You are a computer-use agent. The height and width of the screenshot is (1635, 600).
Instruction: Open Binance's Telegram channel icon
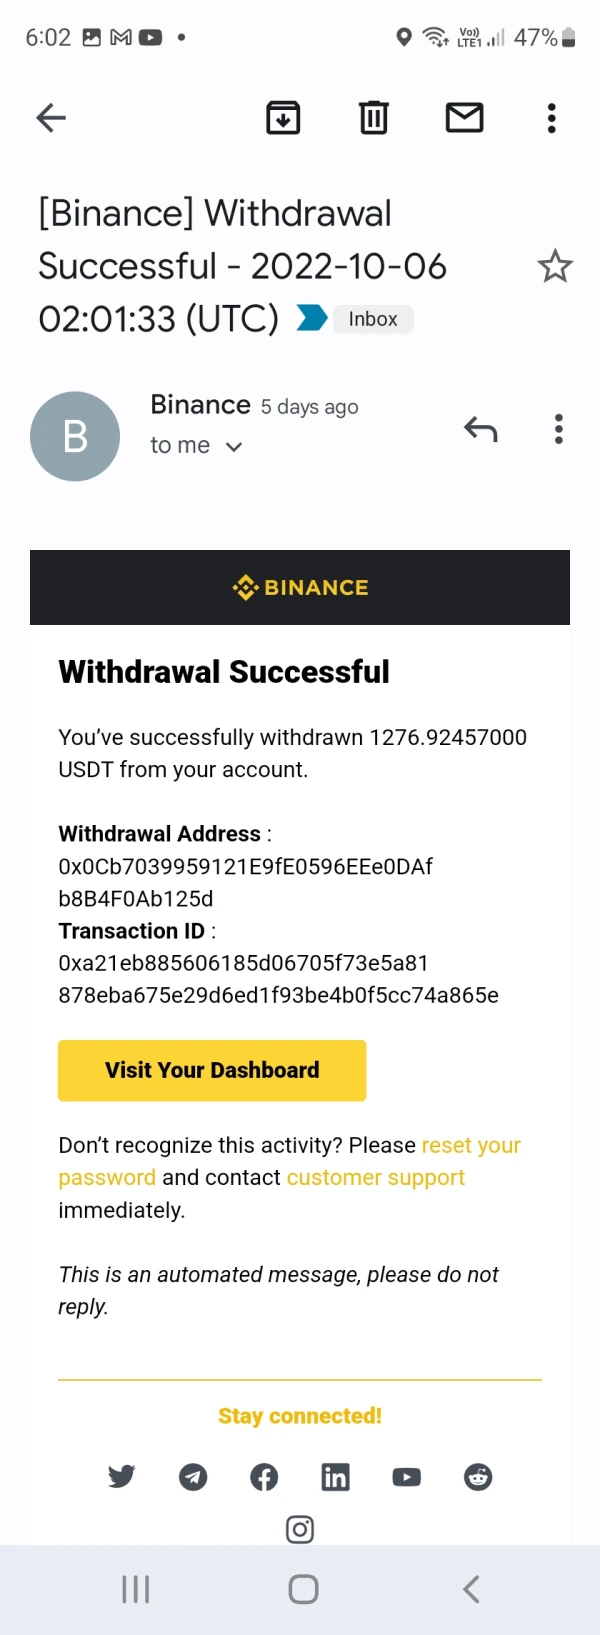pyautogui.click(x=193, y=1477)
